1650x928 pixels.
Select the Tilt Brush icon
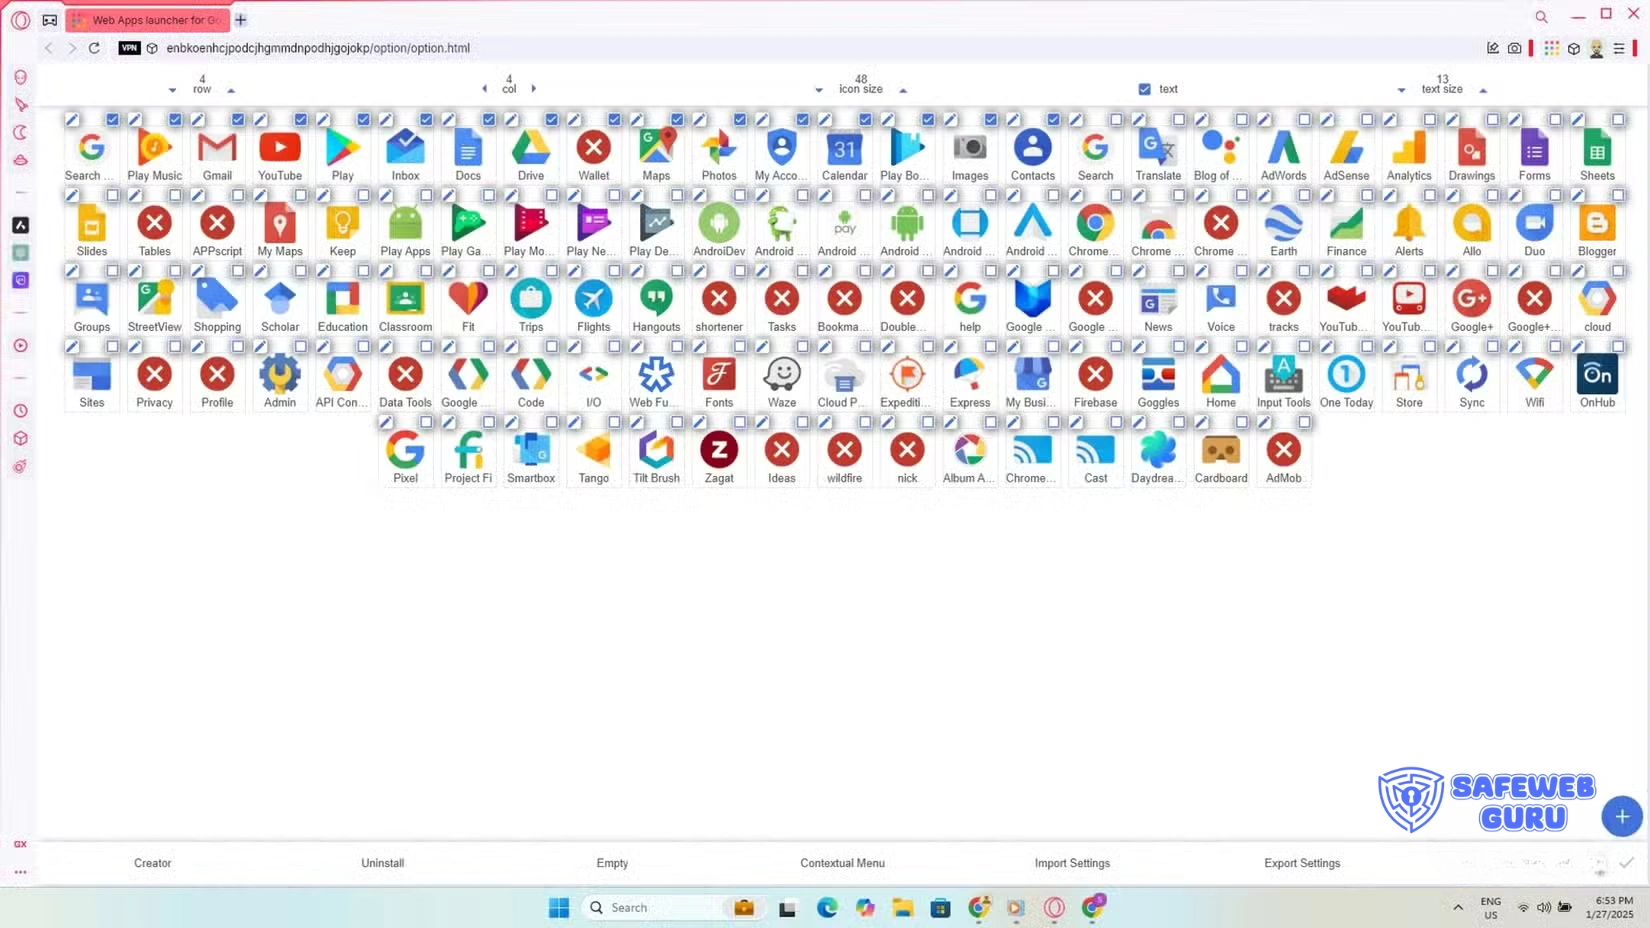point(656,450)
